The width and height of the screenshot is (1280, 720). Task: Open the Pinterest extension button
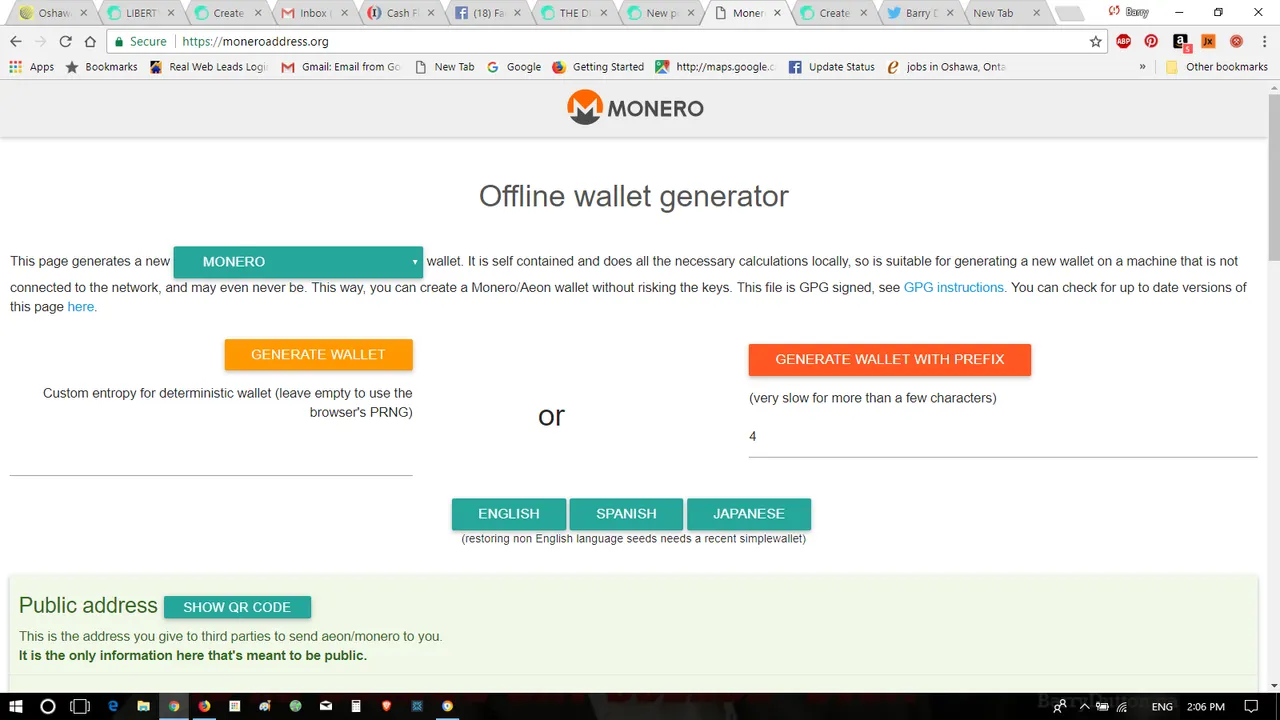[1151, 41]
